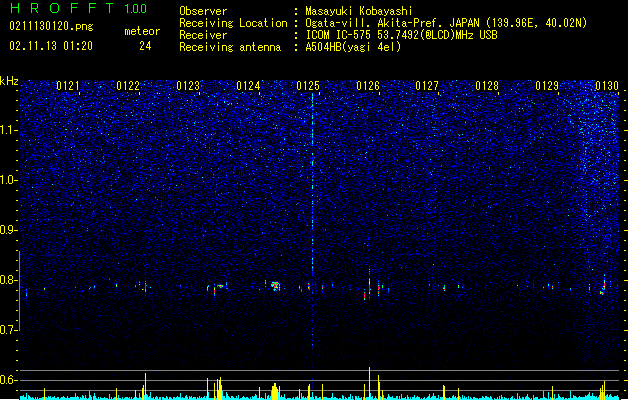This screenshot has height=400, width=629.
Task: Click receiver value ICOM IC-575 53.7492 MHz USB
Action: click(x=401, y=35)
